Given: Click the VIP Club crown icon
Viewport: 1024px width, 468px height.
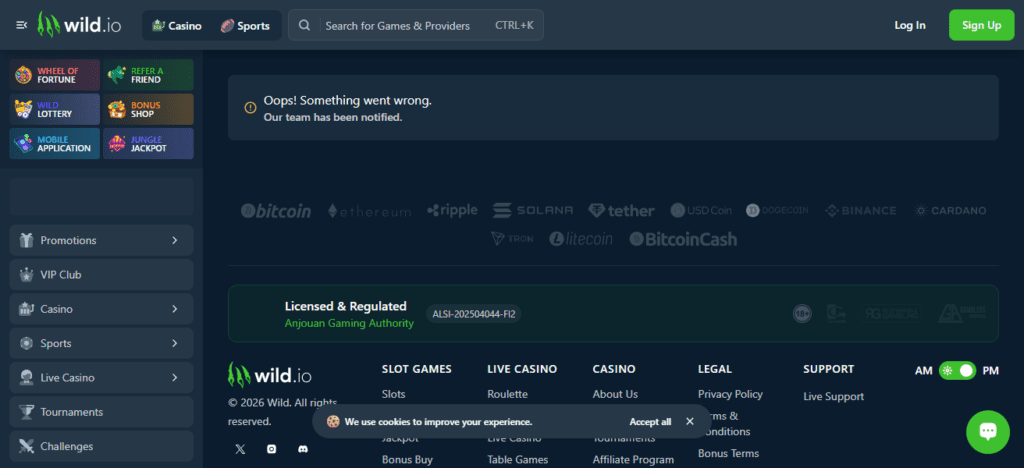Looking at the screenshot, I should click(x=27, y=275).
